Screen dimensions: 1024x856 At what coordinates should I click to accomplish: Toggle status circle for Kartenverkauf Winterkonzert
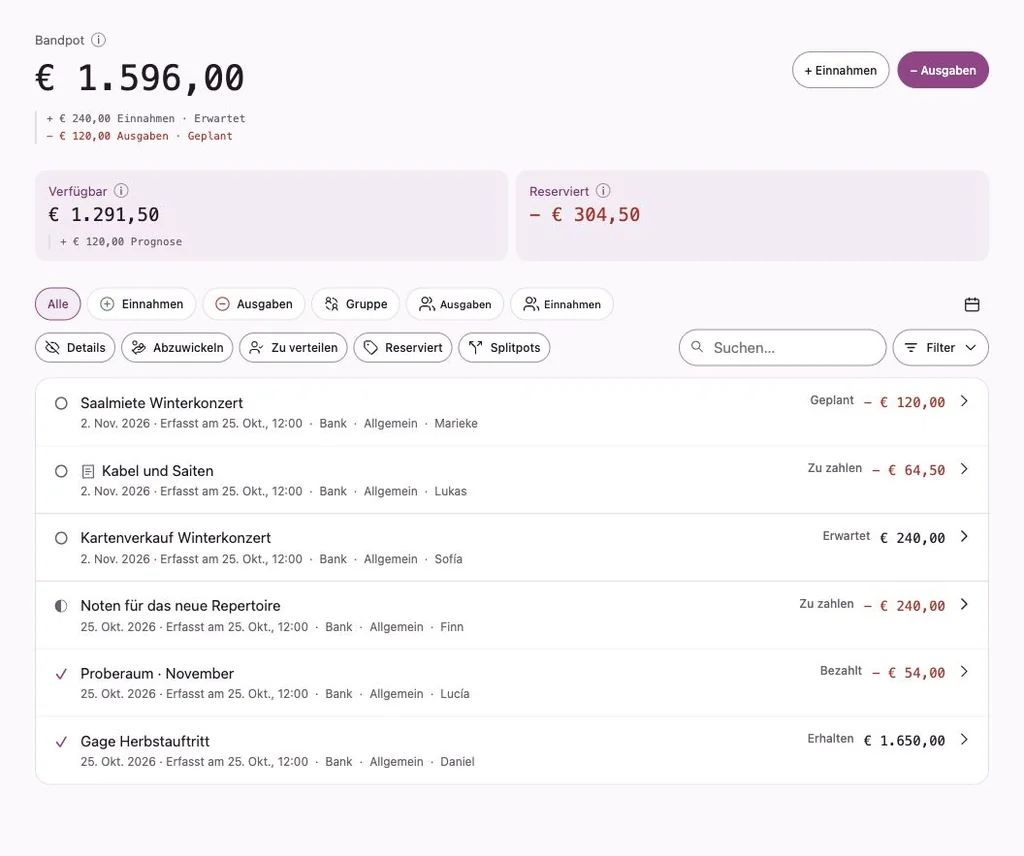click(61, 538)
